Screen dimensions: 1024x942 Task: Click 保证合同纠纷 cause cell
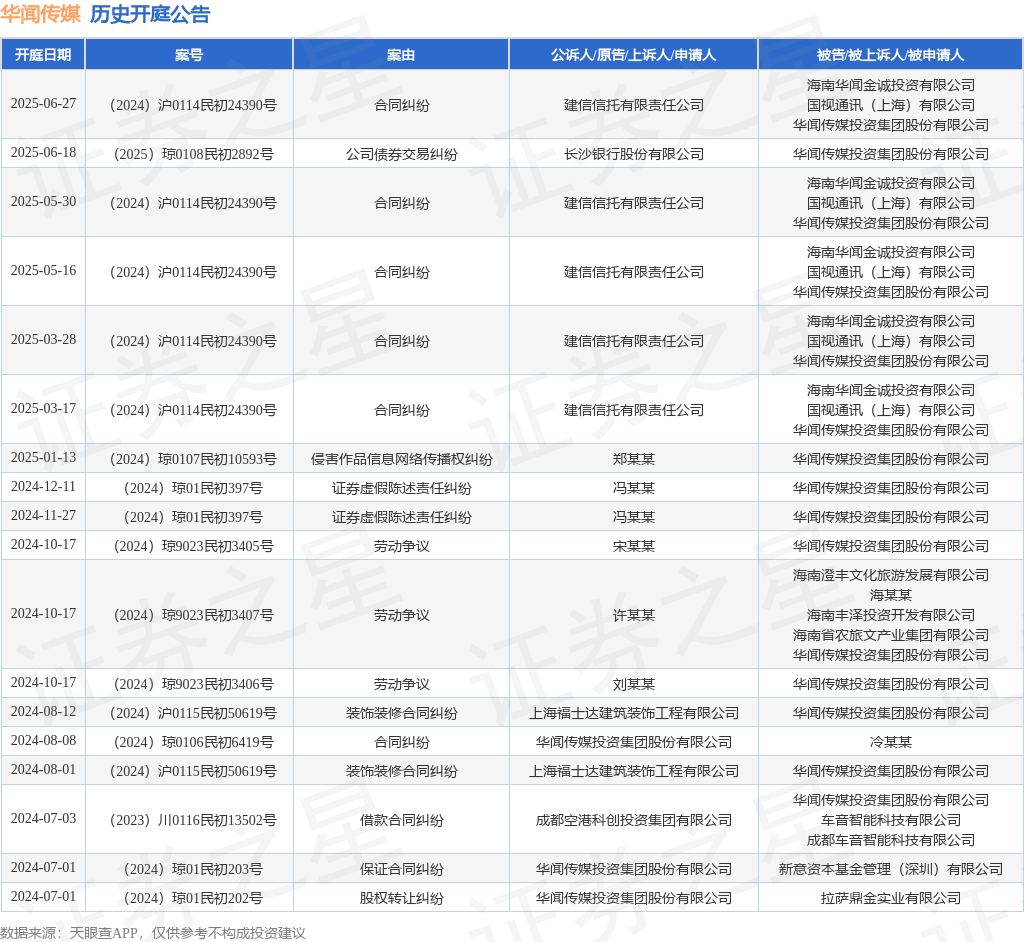402,869
